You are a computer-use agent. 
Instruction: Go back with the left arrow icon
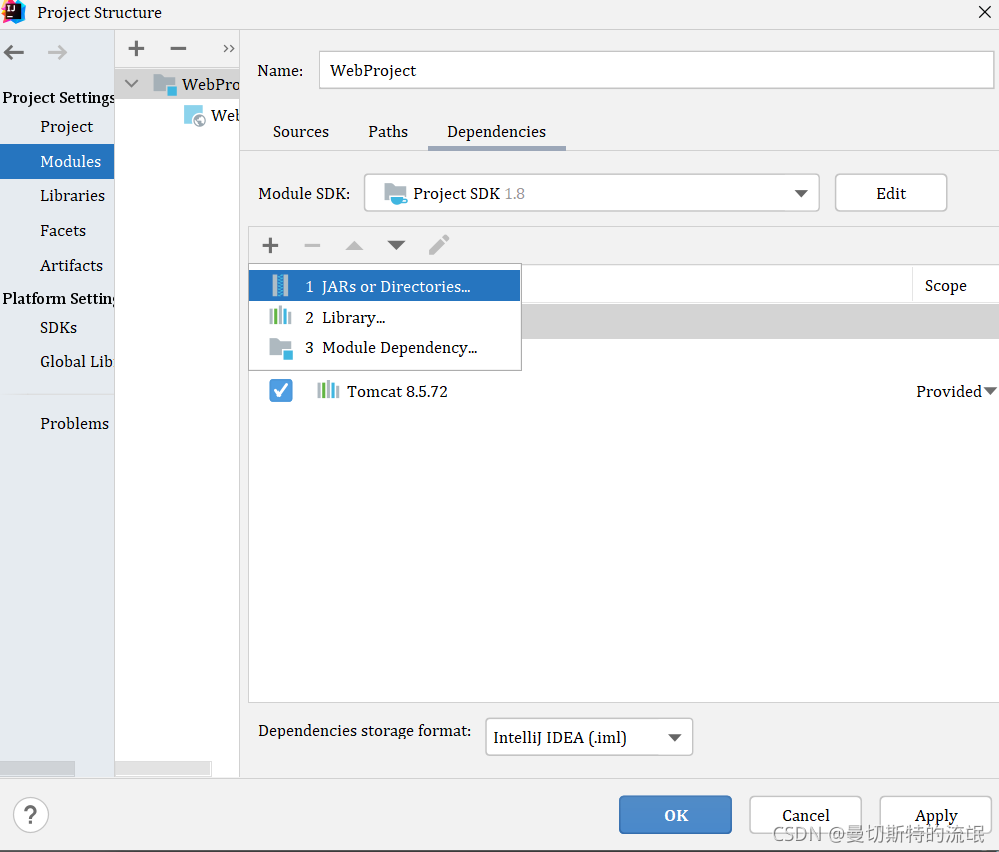14,52
